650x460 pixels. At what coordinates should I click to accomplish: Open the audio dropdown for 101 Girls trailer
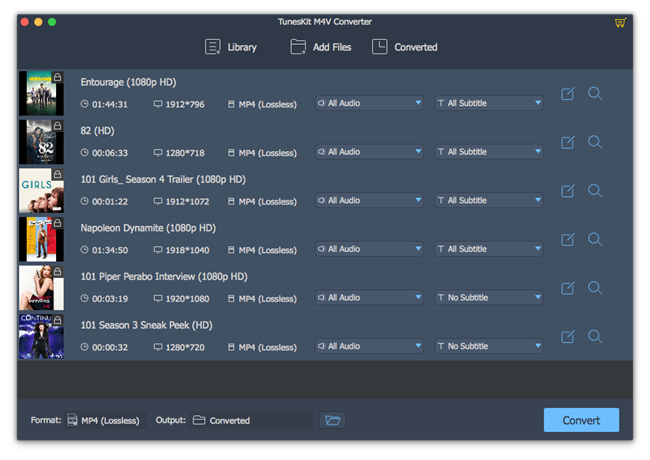click(369, 200)
